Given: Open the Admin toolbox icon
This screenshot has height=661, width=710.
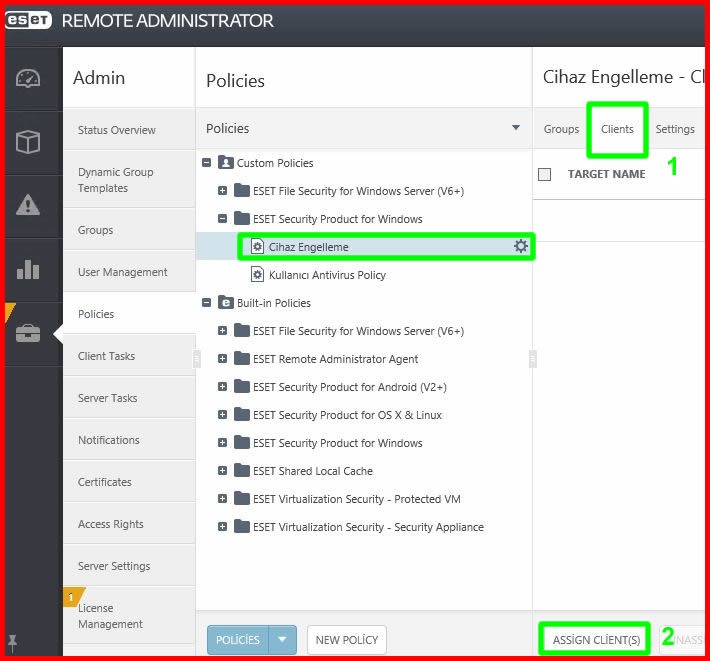Looking at the screenshot, I should [x=28, y=334].
